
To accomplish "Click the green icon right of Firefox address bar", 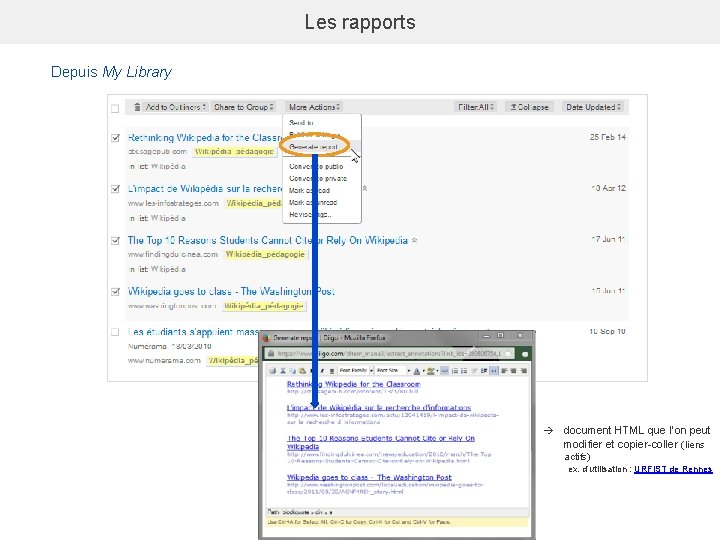I will tap(524, 354).
